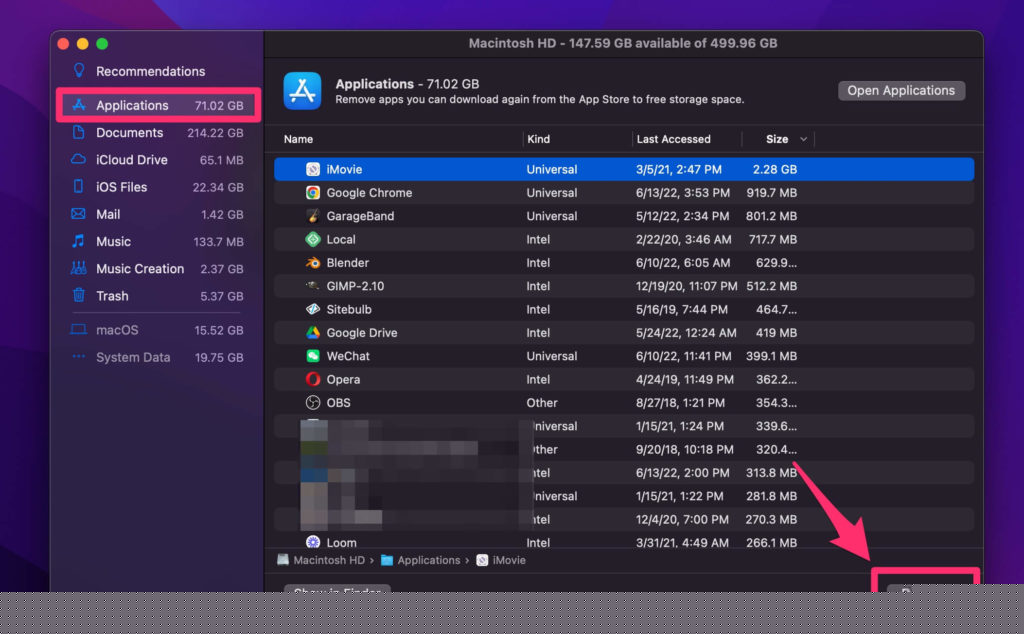Image resolution: width=1024 pixels, height=634 pixels.
Task: Click the iMovie app icon in list
Action: (x=313, y=170)
